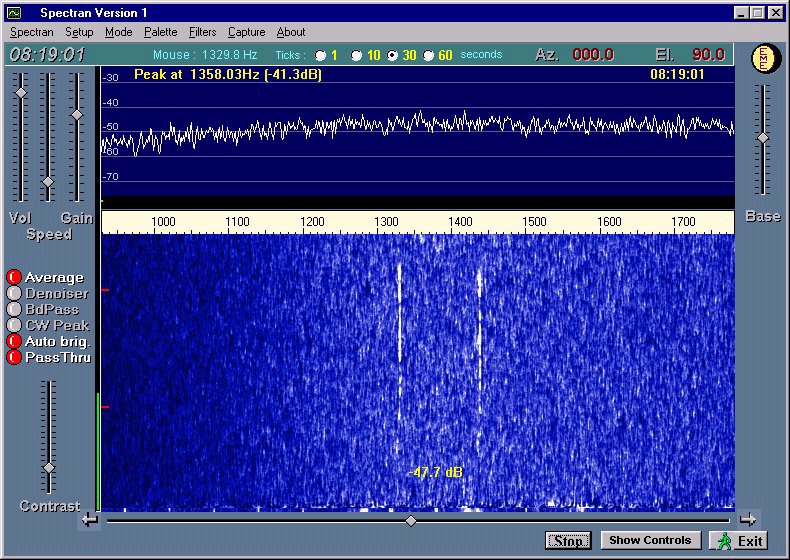Screen dimensions: 790x560
Task: Open the Filters menu
Action: pos(202,32)
